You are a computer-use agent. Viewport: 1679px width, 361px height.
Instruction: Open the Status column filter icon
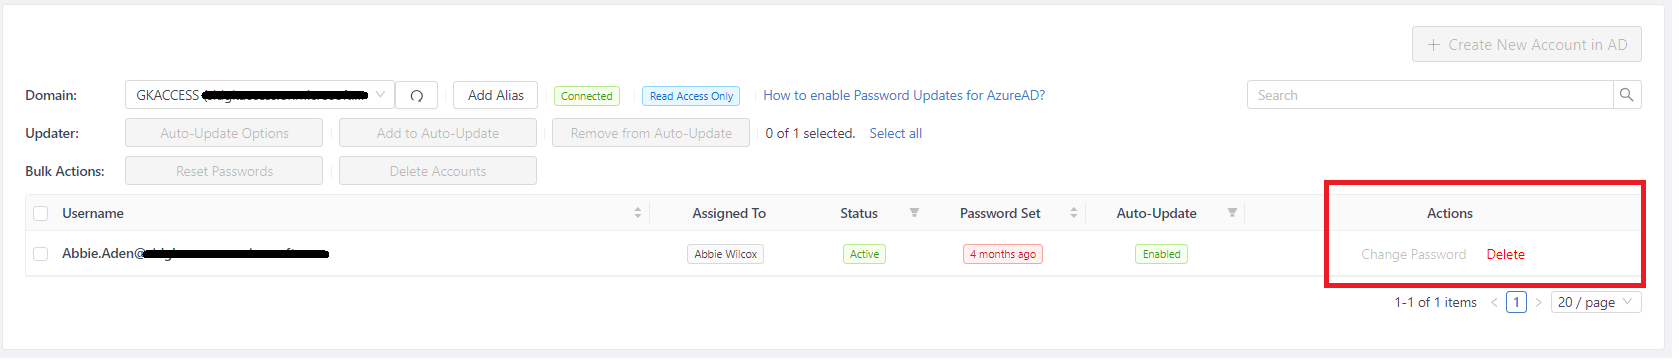tap(914, 213)
